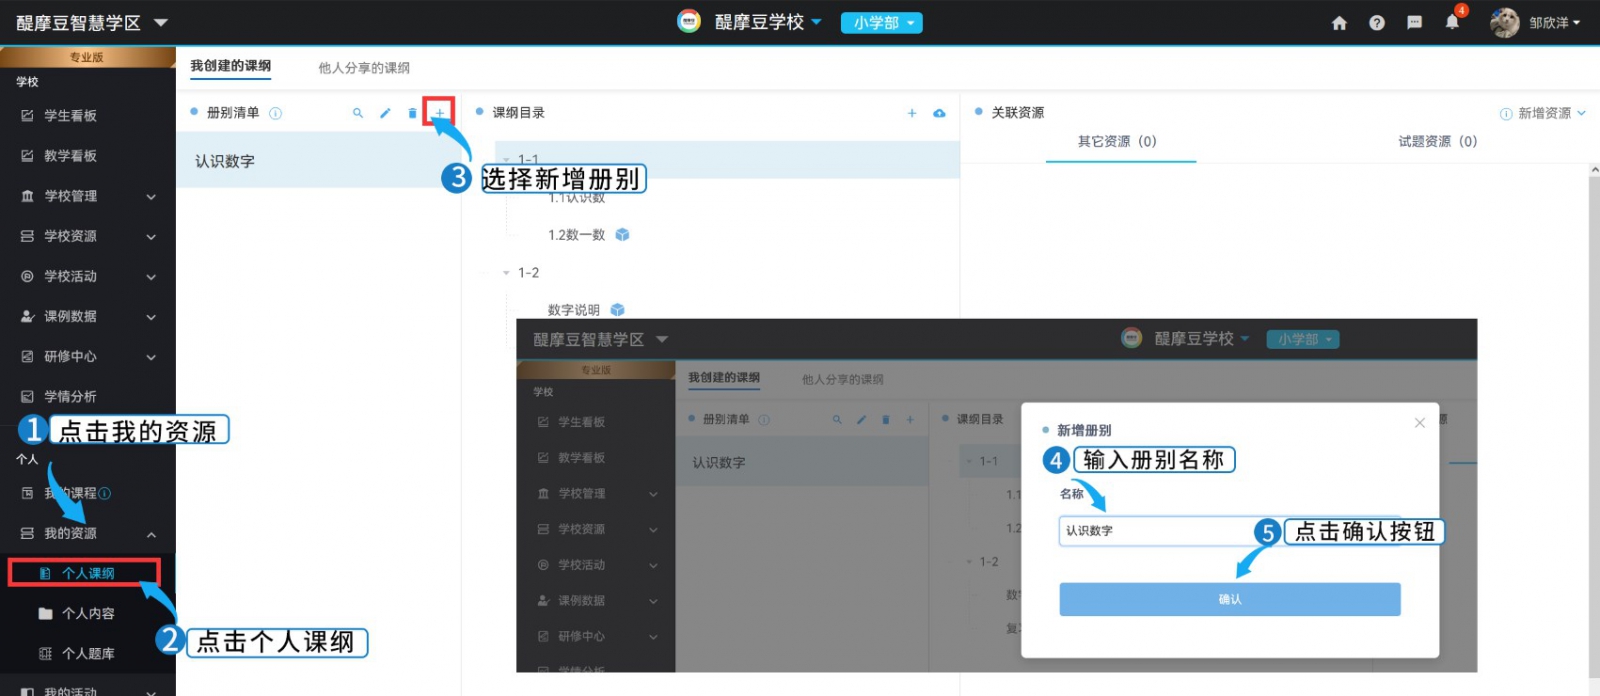The width and height of the screenshot is (1600, 696).
Task: Click the cube icon beside 1.2数一数
Action: [622, 235]
